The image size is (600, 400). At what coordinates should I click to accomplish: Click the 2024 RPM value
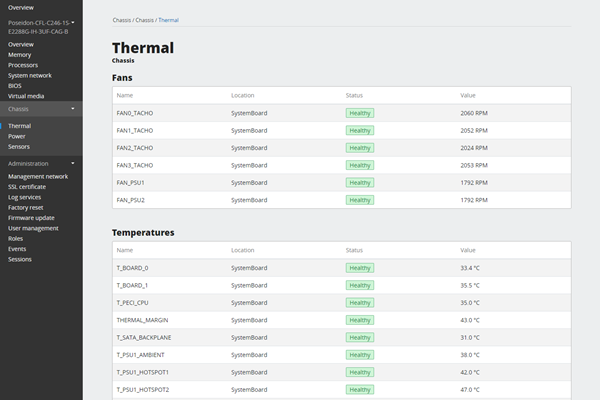(474, 148)
